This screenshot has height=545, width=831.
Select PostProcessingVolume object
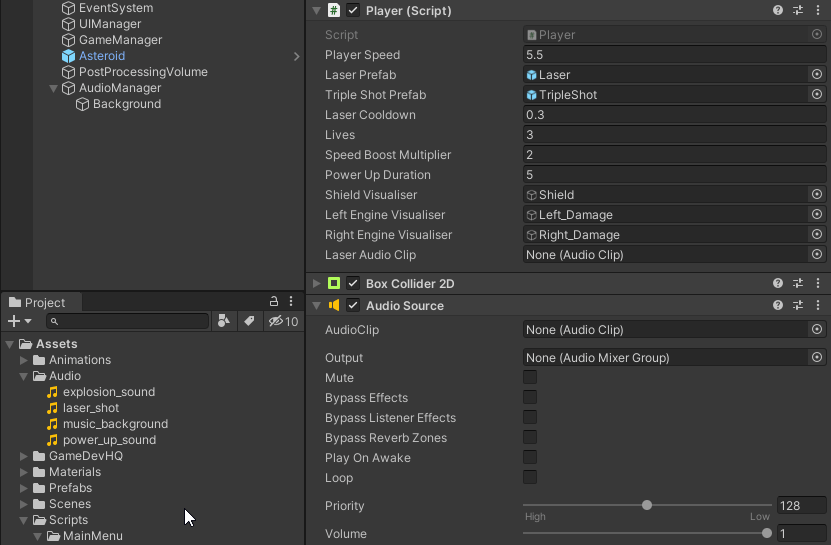click(x=143, y=72)
